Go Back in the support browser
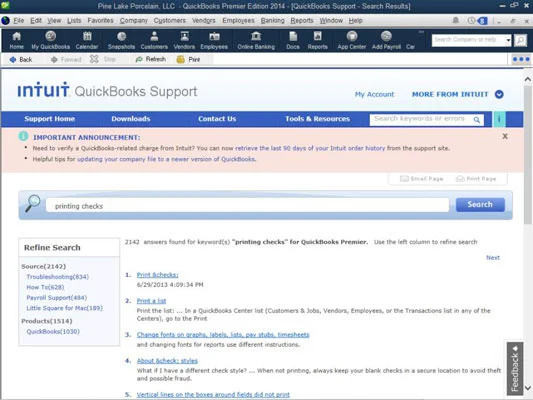Image resolution: width=533 pixels, height=400 pixels. 21,59
